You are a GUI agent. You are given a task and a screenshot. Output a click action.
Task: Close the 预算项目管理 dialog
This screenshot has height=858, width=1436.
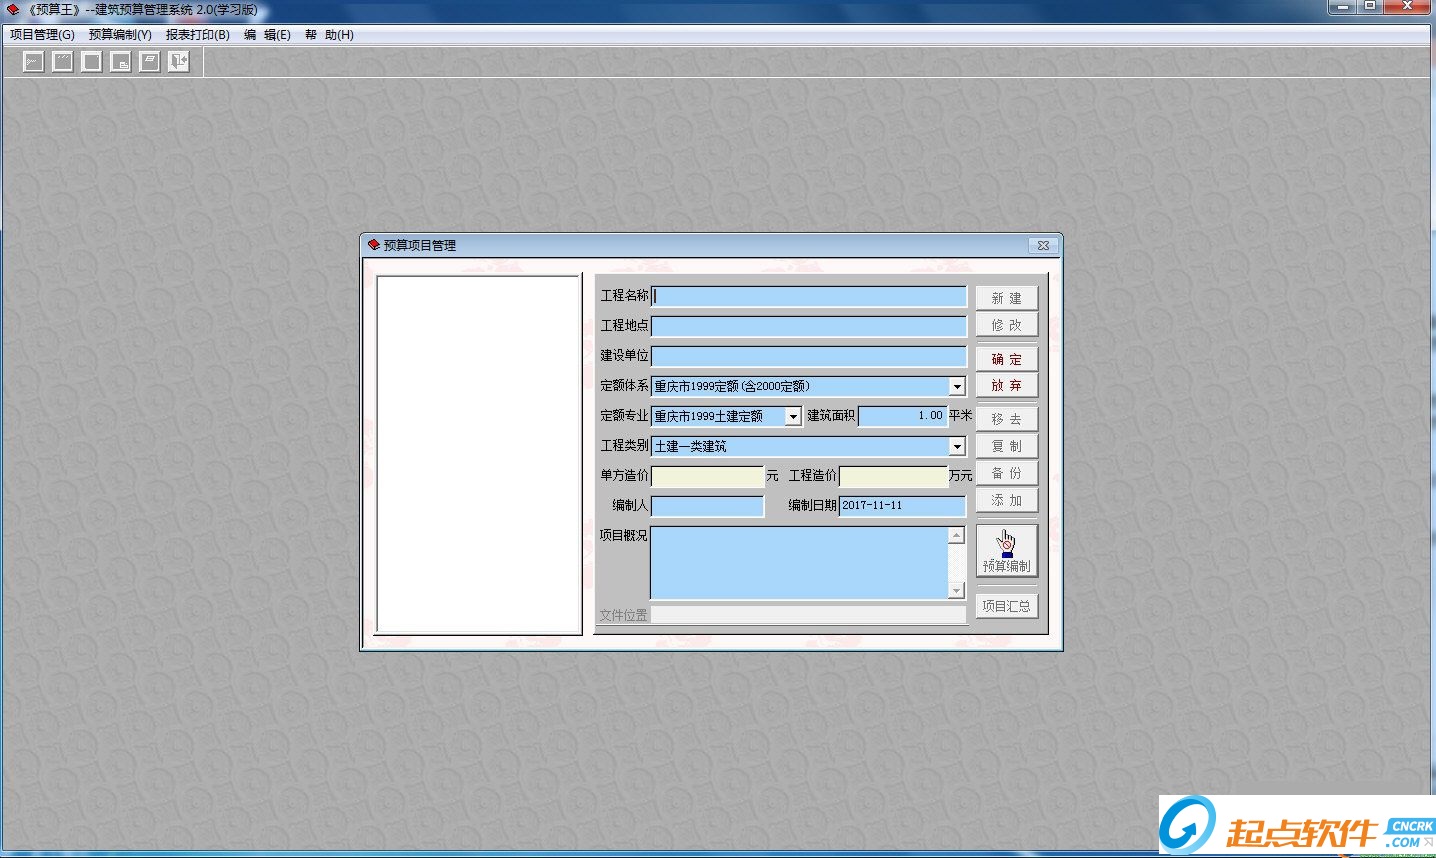[x=1043, y=245]
